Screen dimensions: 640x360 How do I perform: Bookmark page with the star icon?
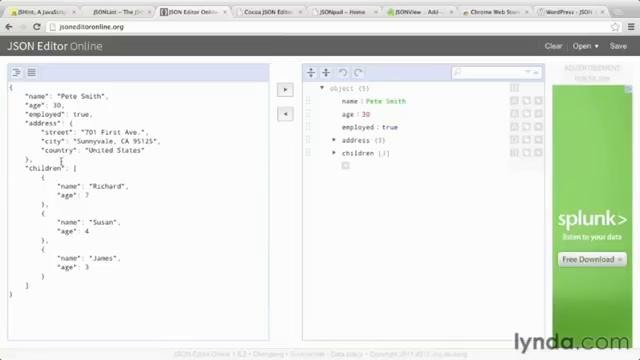(x=615, y=27)
